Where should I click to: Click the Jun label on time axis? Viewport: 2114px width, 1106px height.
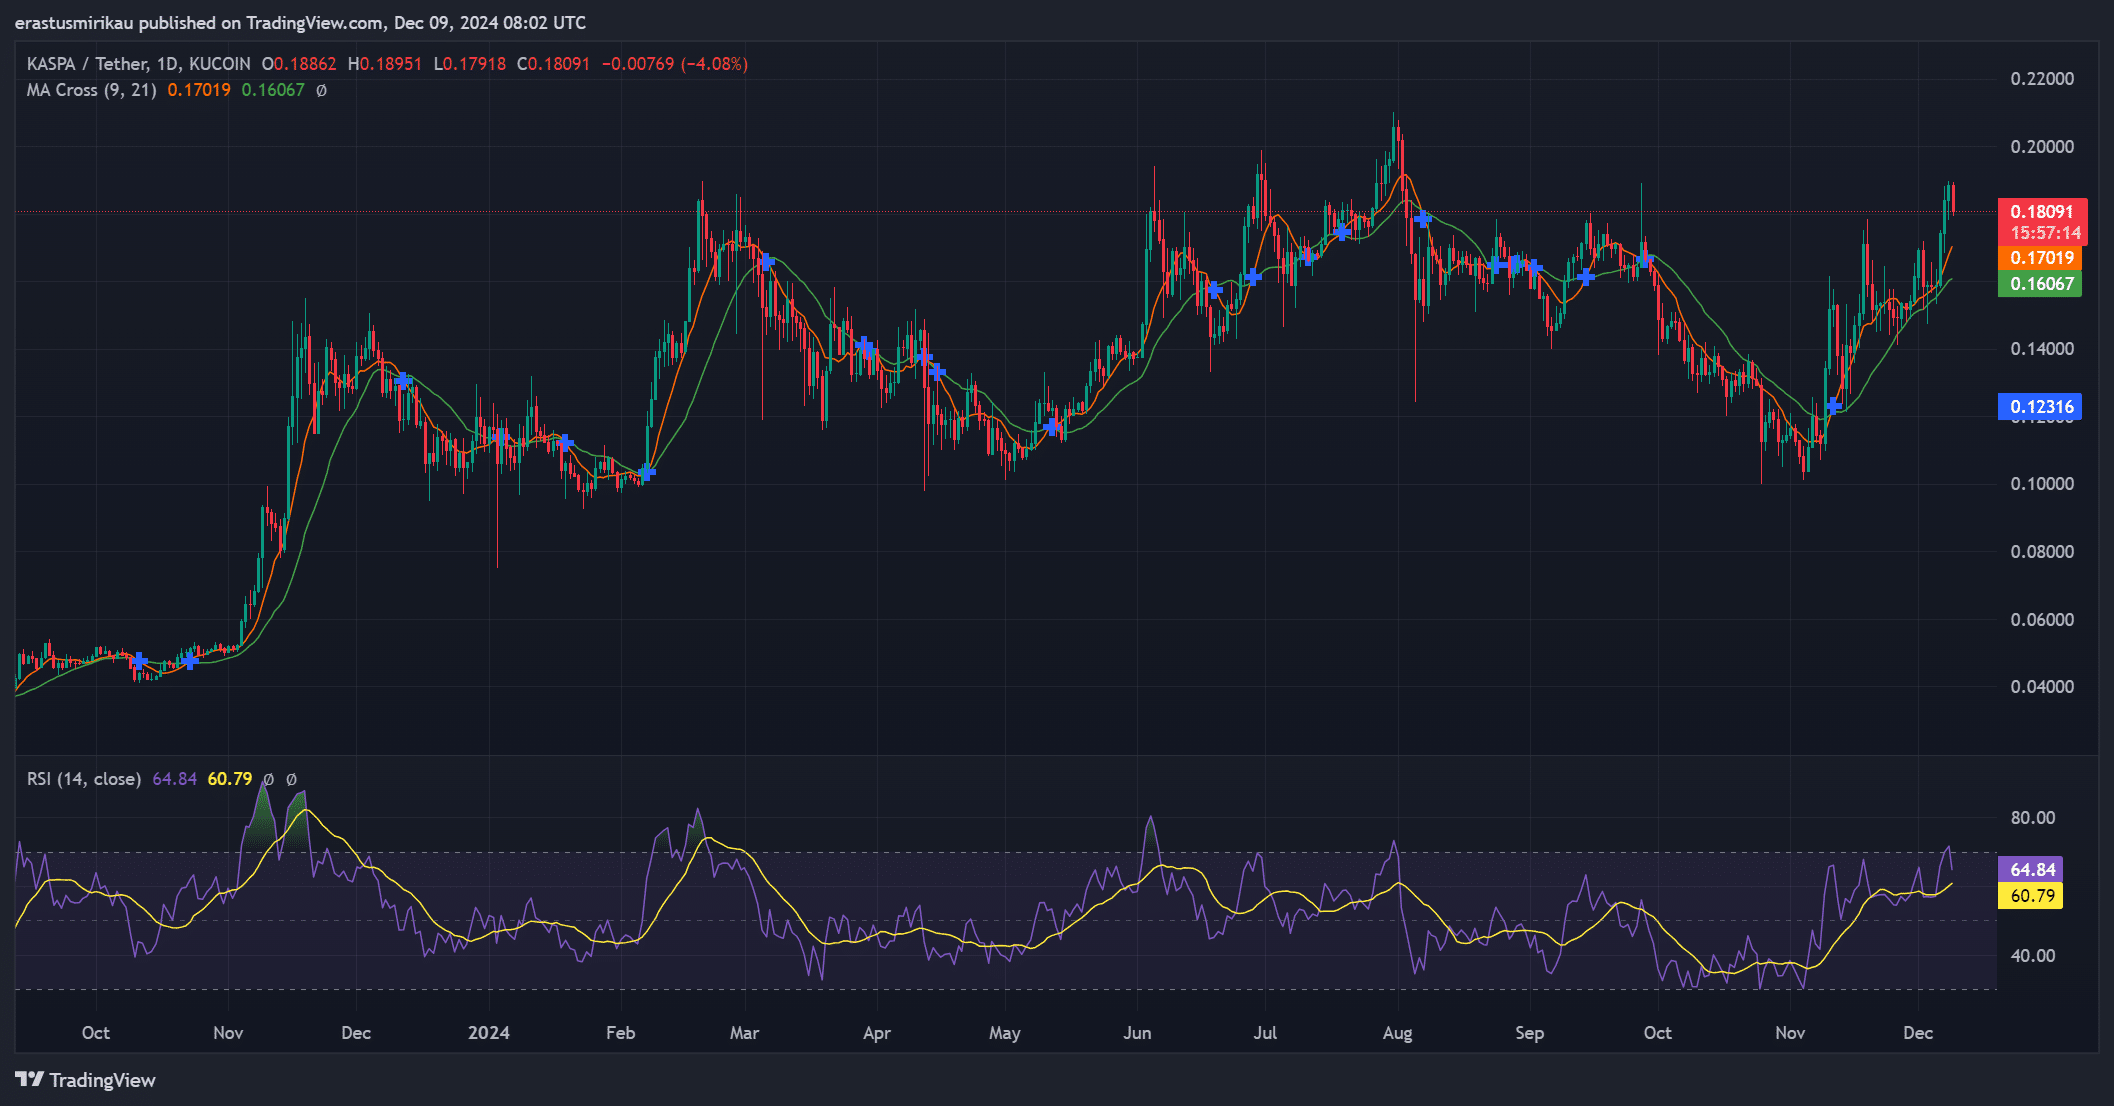click(1137, 1033)
